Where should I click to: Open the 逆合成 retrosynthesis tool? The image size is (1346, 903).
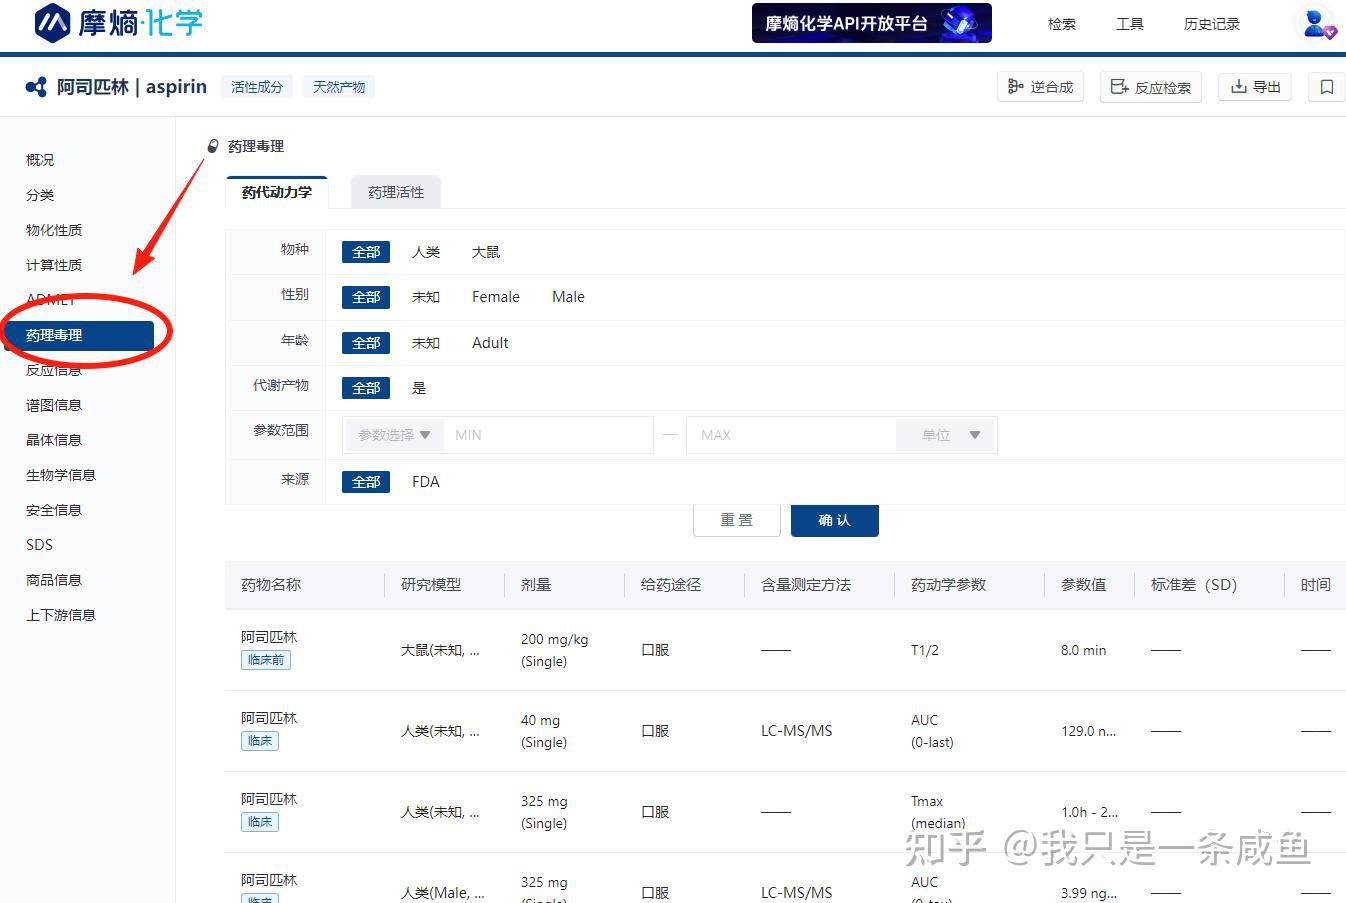coord(1040,87)
